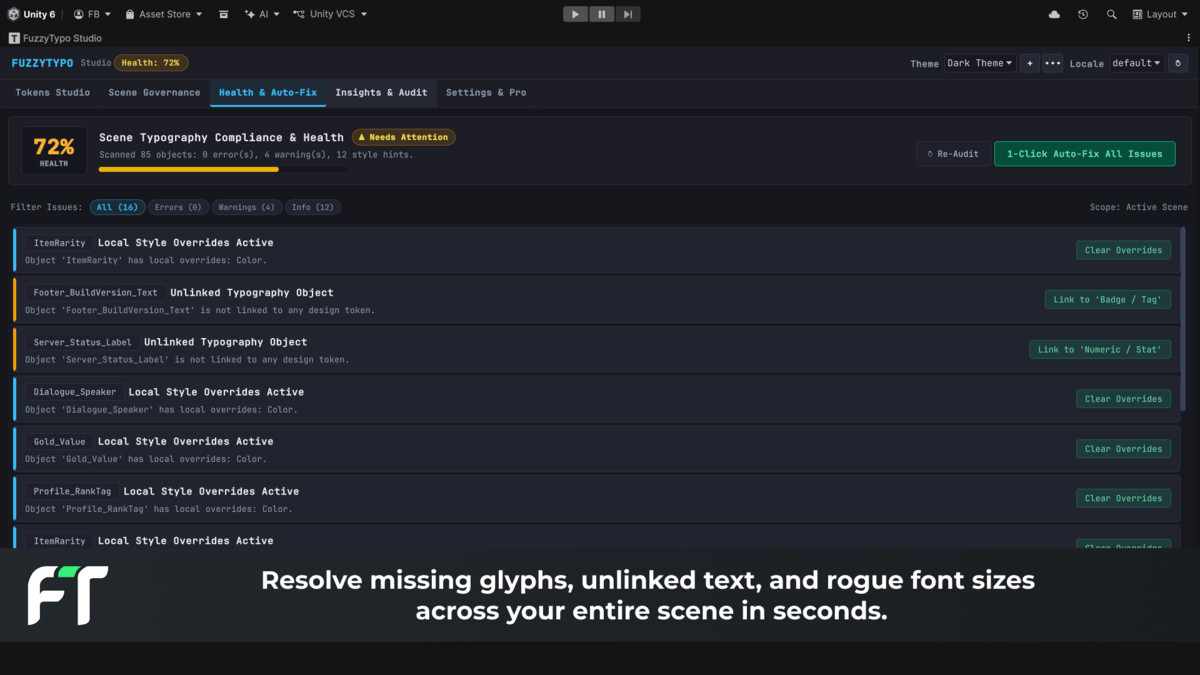Viewport: 1200px width, 675px height.
Task: Open the theme more options ellipsis button
Action: point(1052,63)
